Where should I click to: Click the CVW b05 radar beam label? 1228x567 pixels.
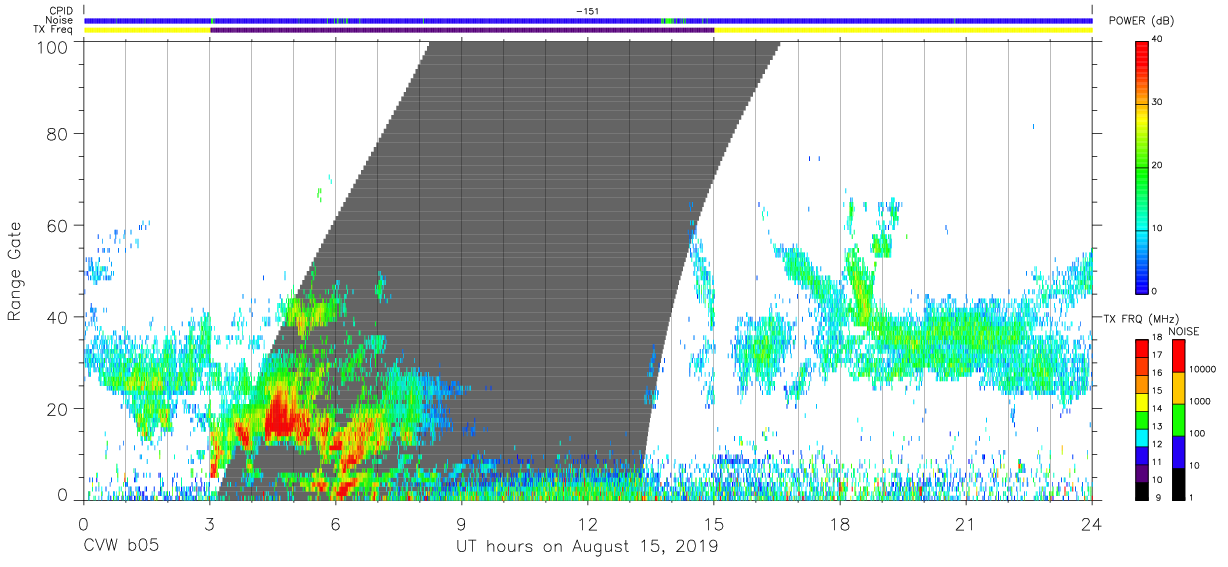121,546
